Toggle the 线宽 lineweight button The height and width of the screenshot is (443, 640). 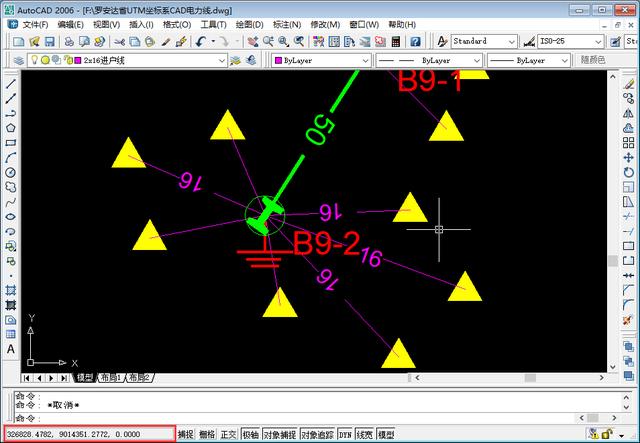tap(365, 435)
